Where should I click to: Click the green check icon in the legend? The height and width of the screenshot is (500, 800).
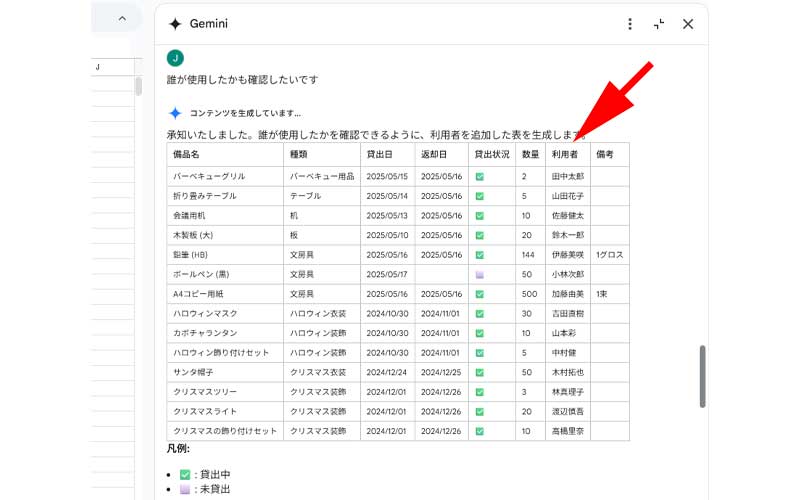184,474
